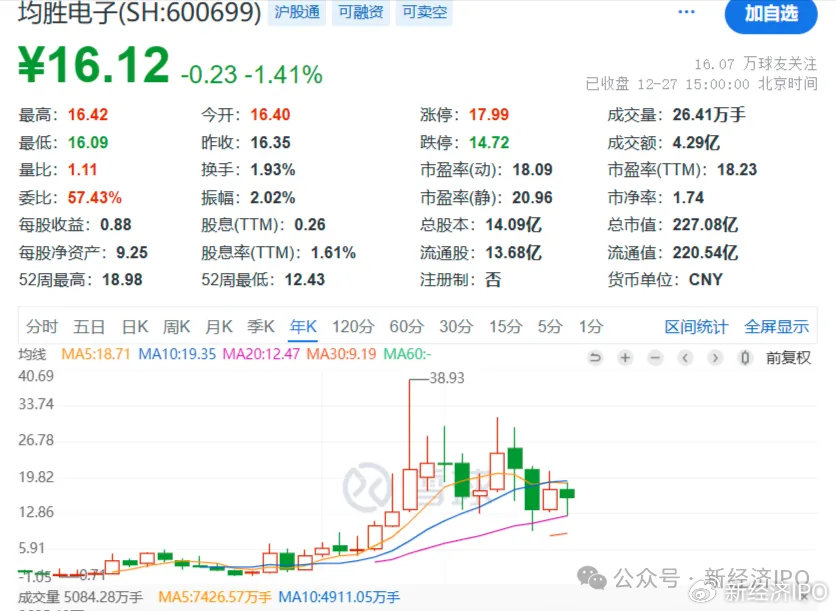Switch to the 15分 chart tab

tap(505, 326)
